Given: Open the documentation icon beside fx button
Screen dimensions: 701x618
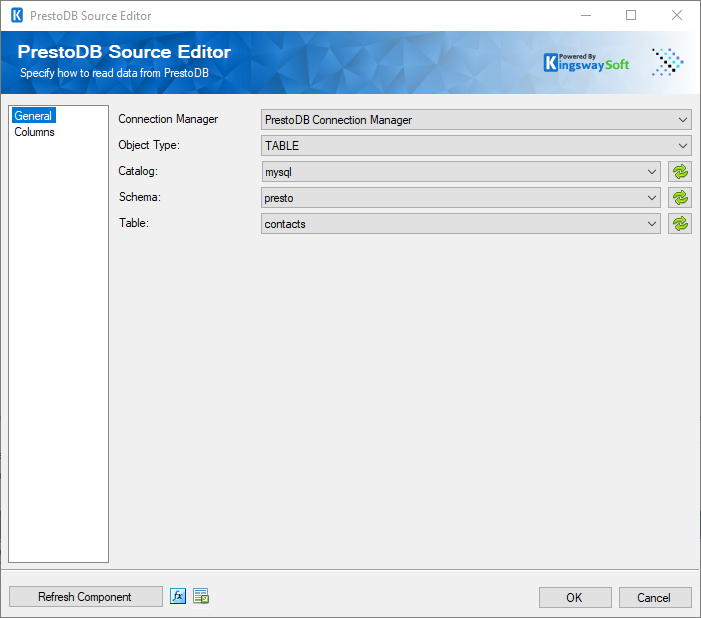Looking at the screenshot, I should 201,596.
